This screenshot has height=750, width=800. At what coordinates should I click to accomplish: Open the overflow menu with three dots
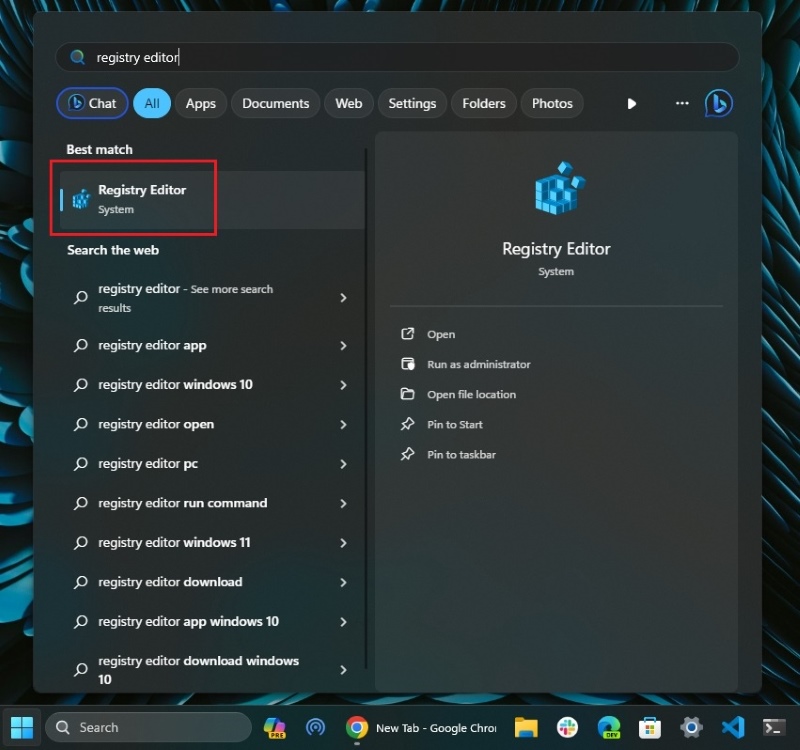pyautogui.click(x=681, y=103)
